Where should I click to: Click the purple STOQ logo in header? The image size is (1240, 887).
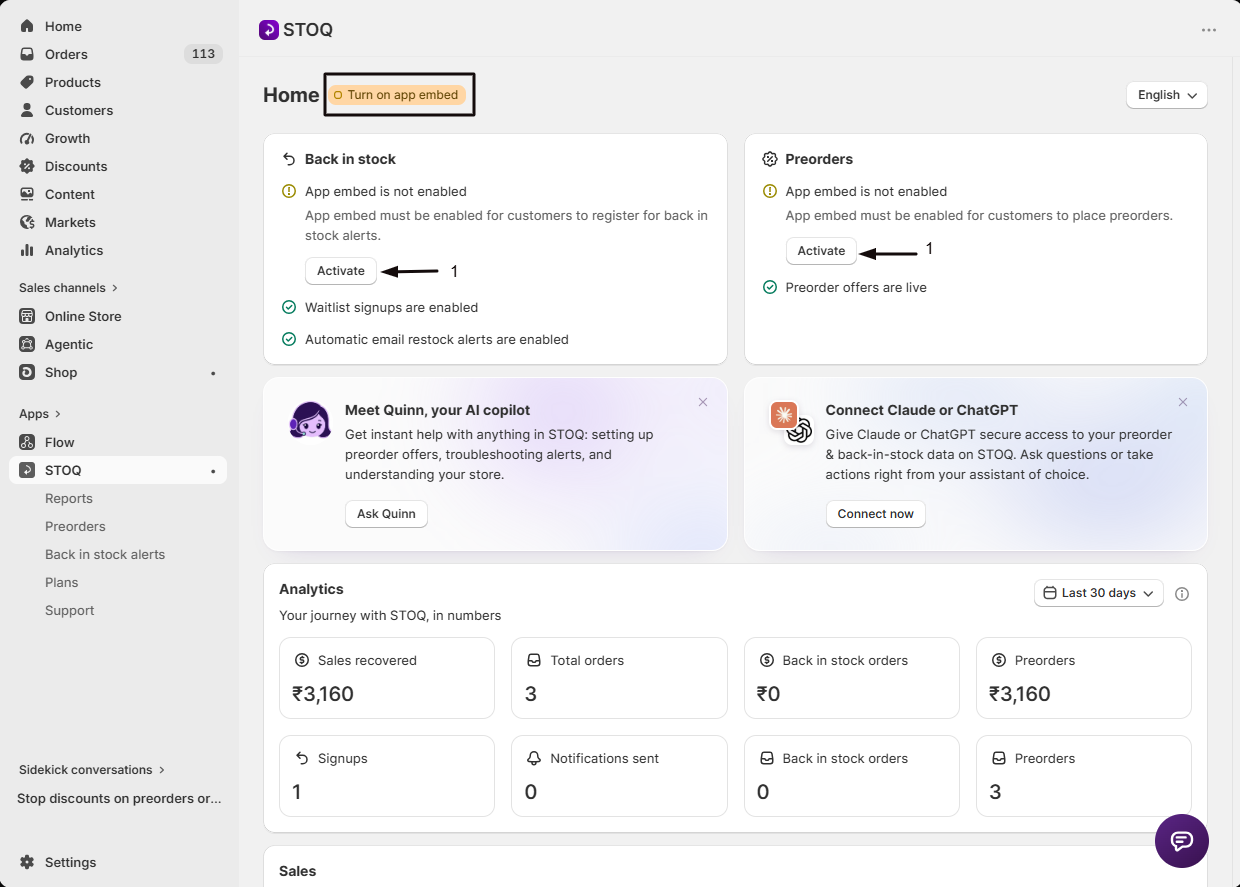(x=268, y=30)
